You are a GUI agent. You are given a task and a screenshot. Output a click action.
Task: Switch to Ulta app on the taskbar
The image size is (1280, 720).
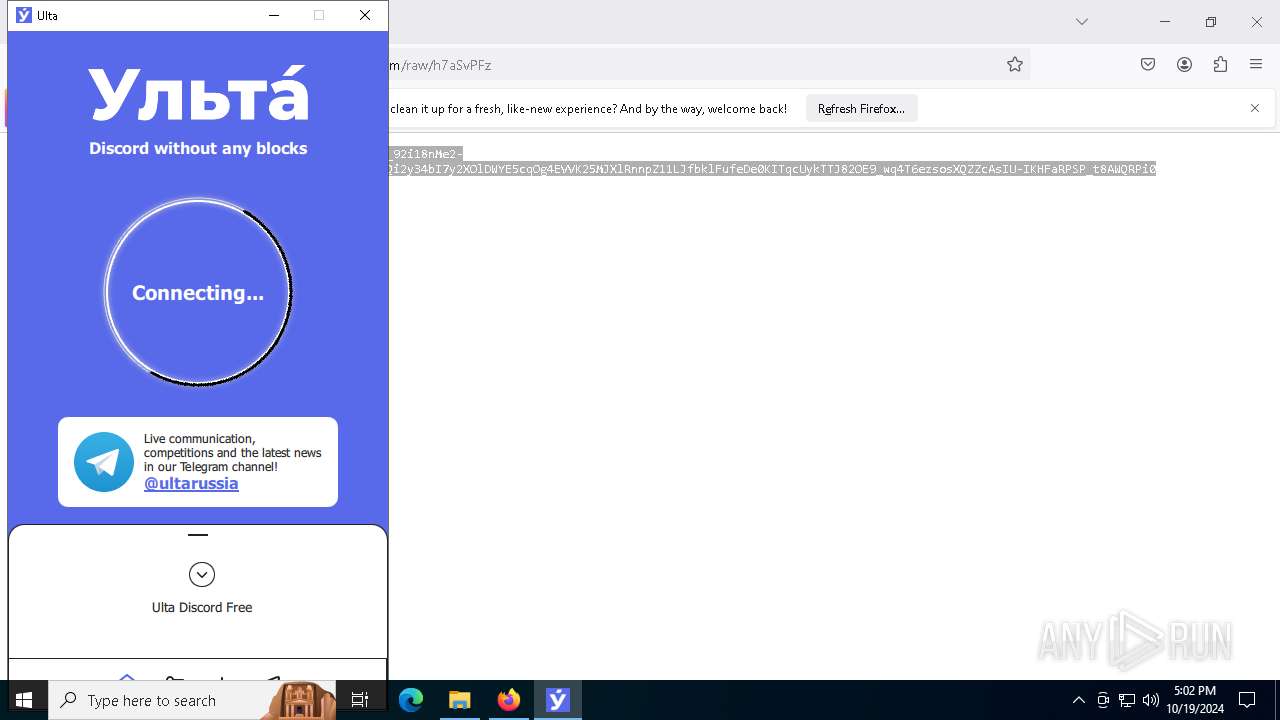[558, 700]
